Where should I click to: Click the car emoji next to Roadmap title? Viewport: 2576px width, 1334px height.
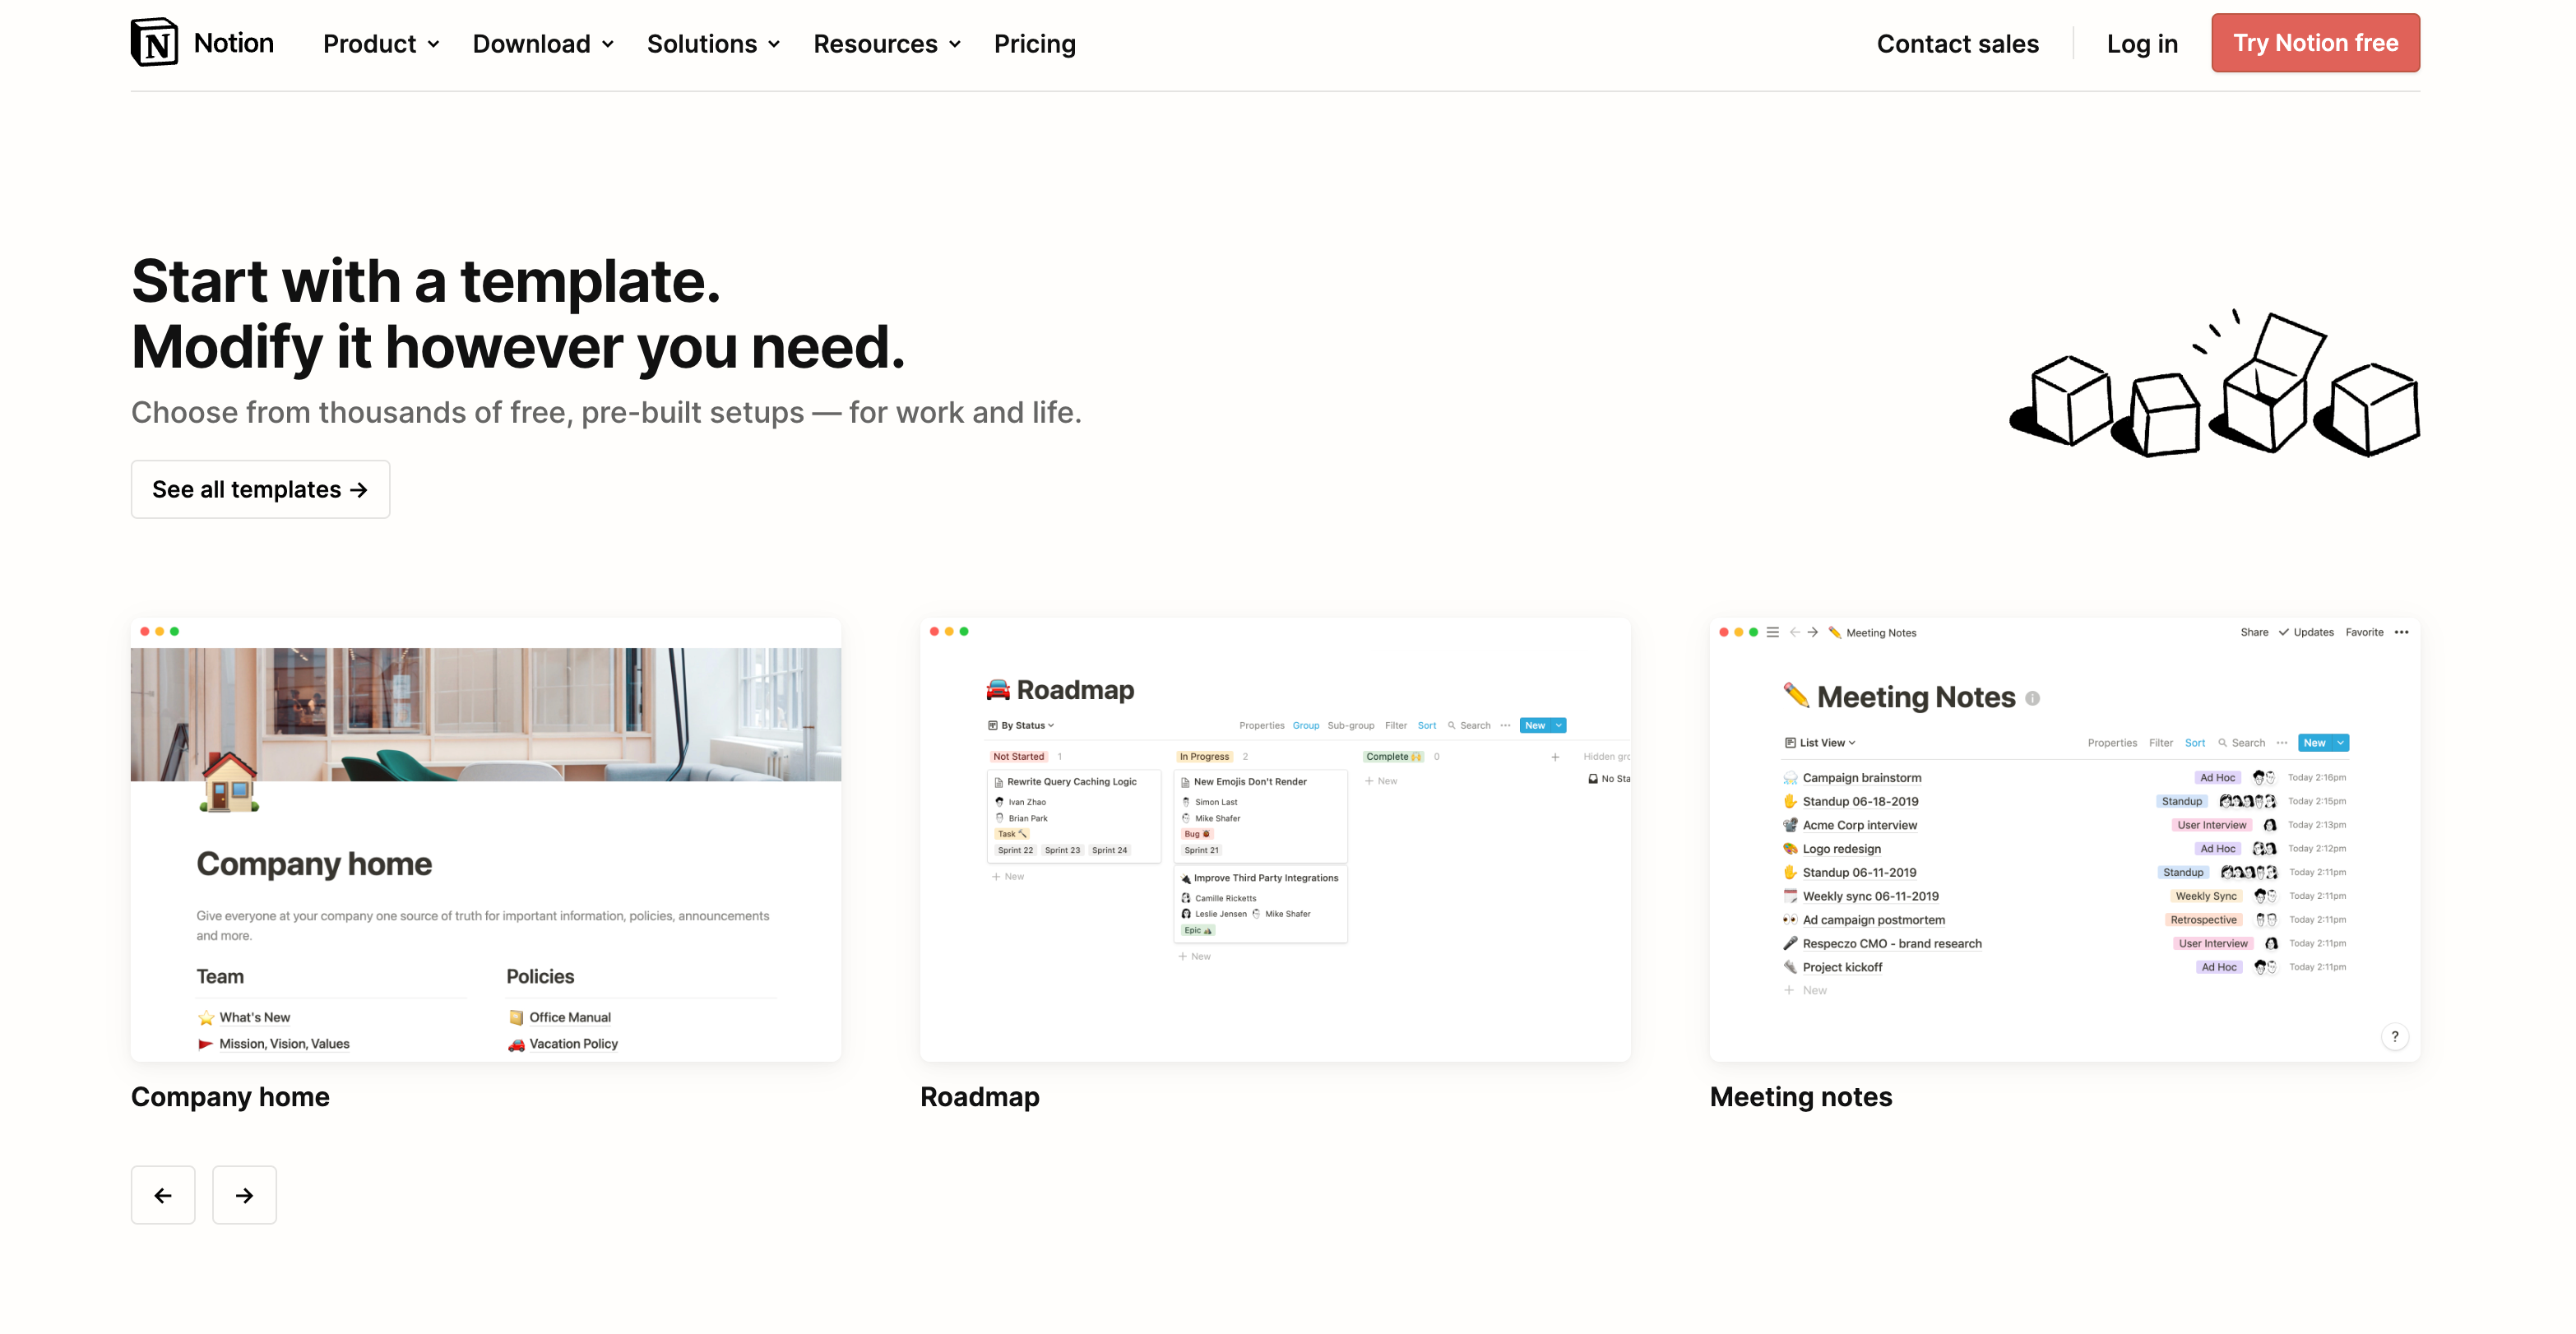pyautogui.click(x=998, y=689)
